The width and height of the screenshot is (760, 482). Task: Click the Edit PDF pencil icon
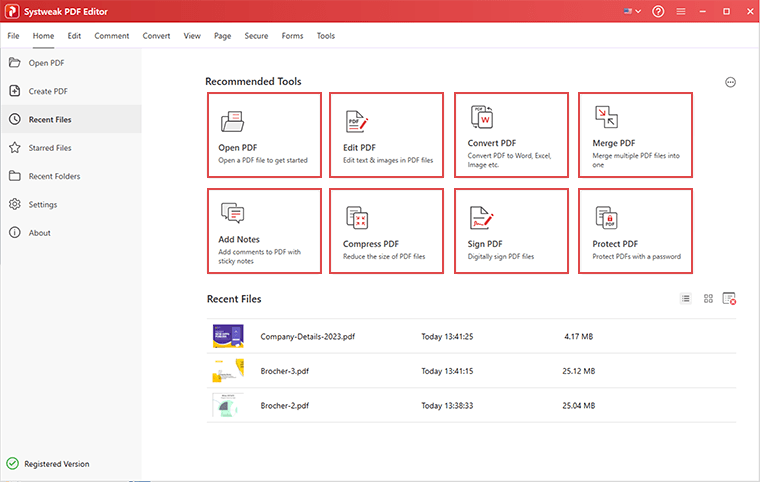point(357,122)
